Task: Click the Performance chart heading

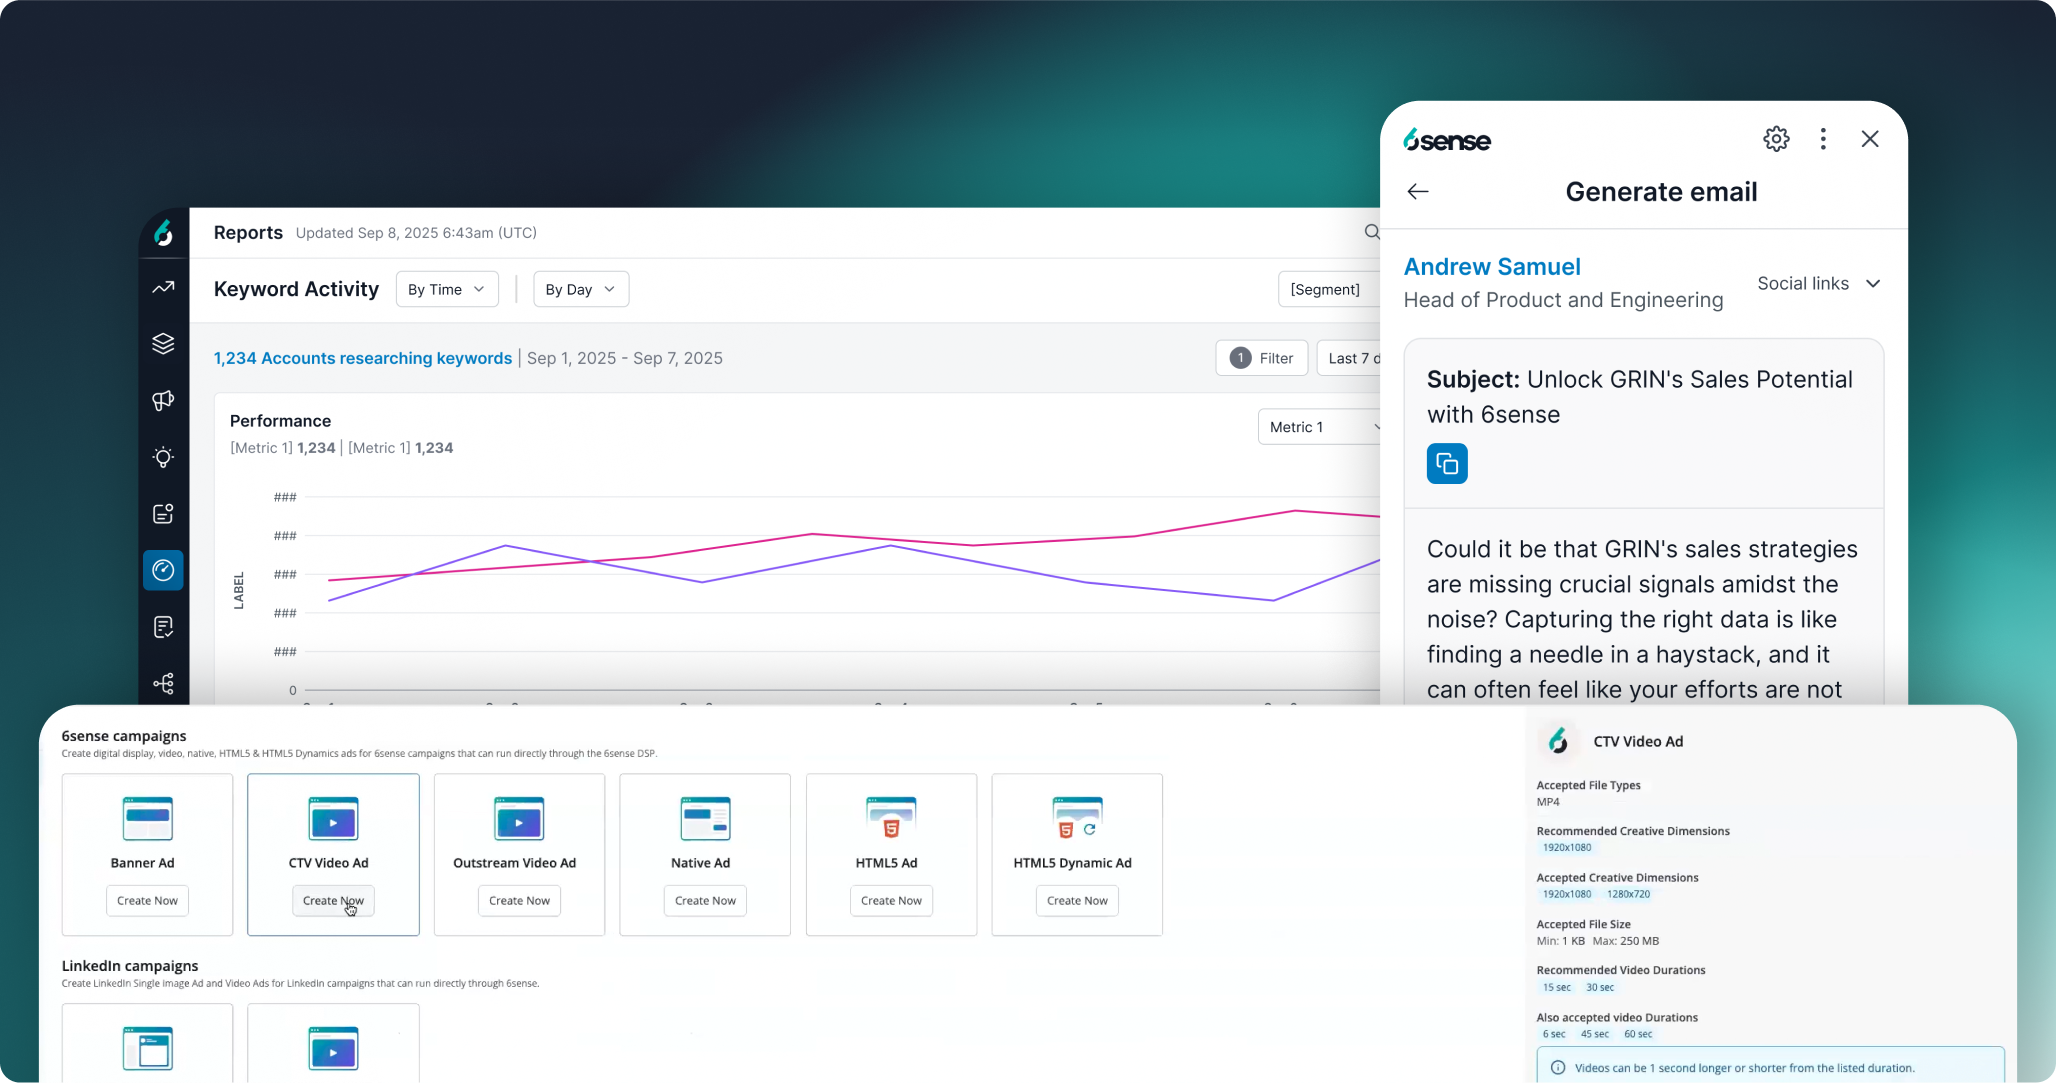Action: (280, 421)
